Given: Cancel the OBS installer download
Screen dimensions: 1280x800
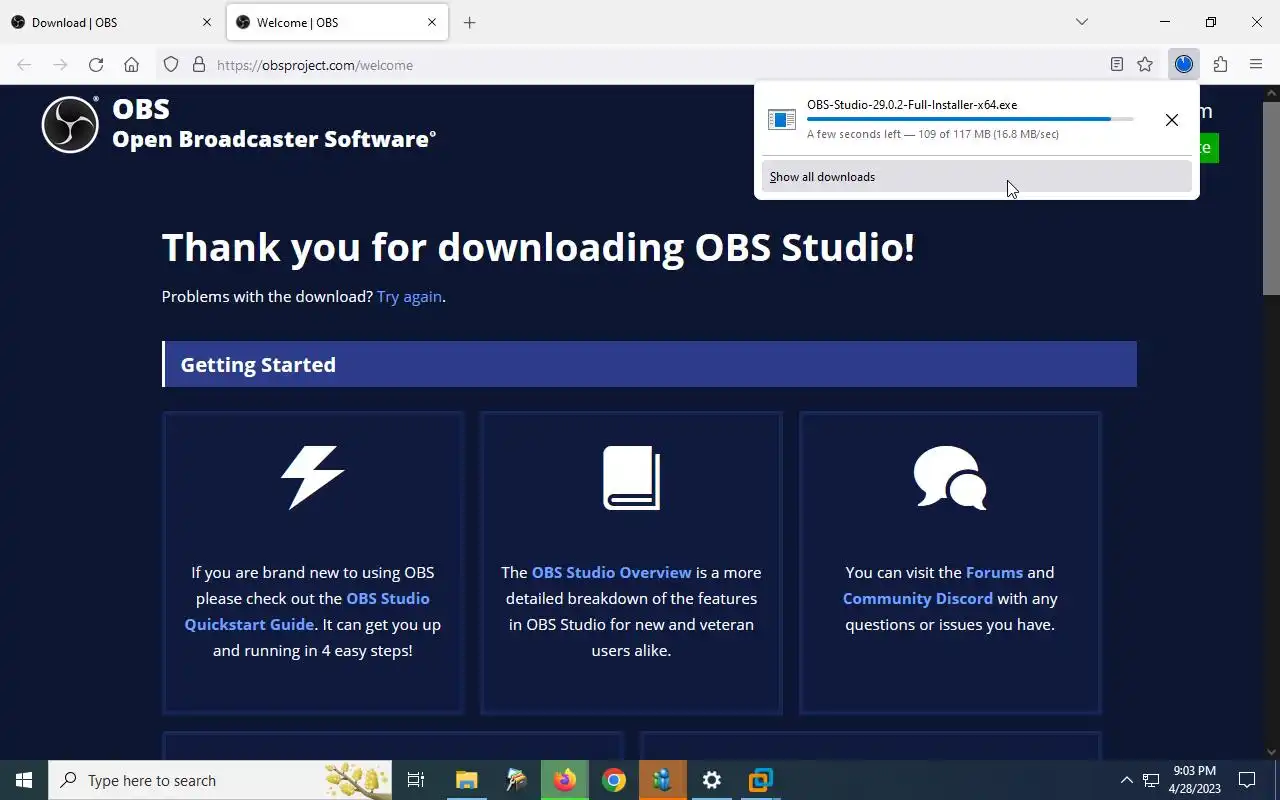Looking at the screenshot, I should click(1172, 120).
